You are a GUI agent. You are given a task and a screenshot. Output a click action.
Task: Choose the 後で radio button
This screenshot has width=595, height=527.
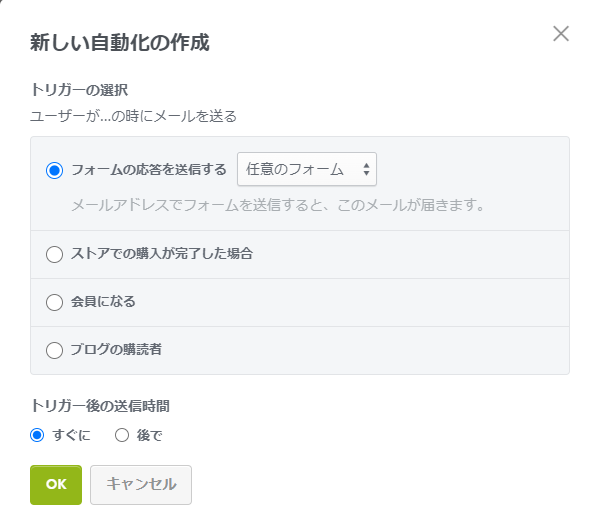coord(122,435)
